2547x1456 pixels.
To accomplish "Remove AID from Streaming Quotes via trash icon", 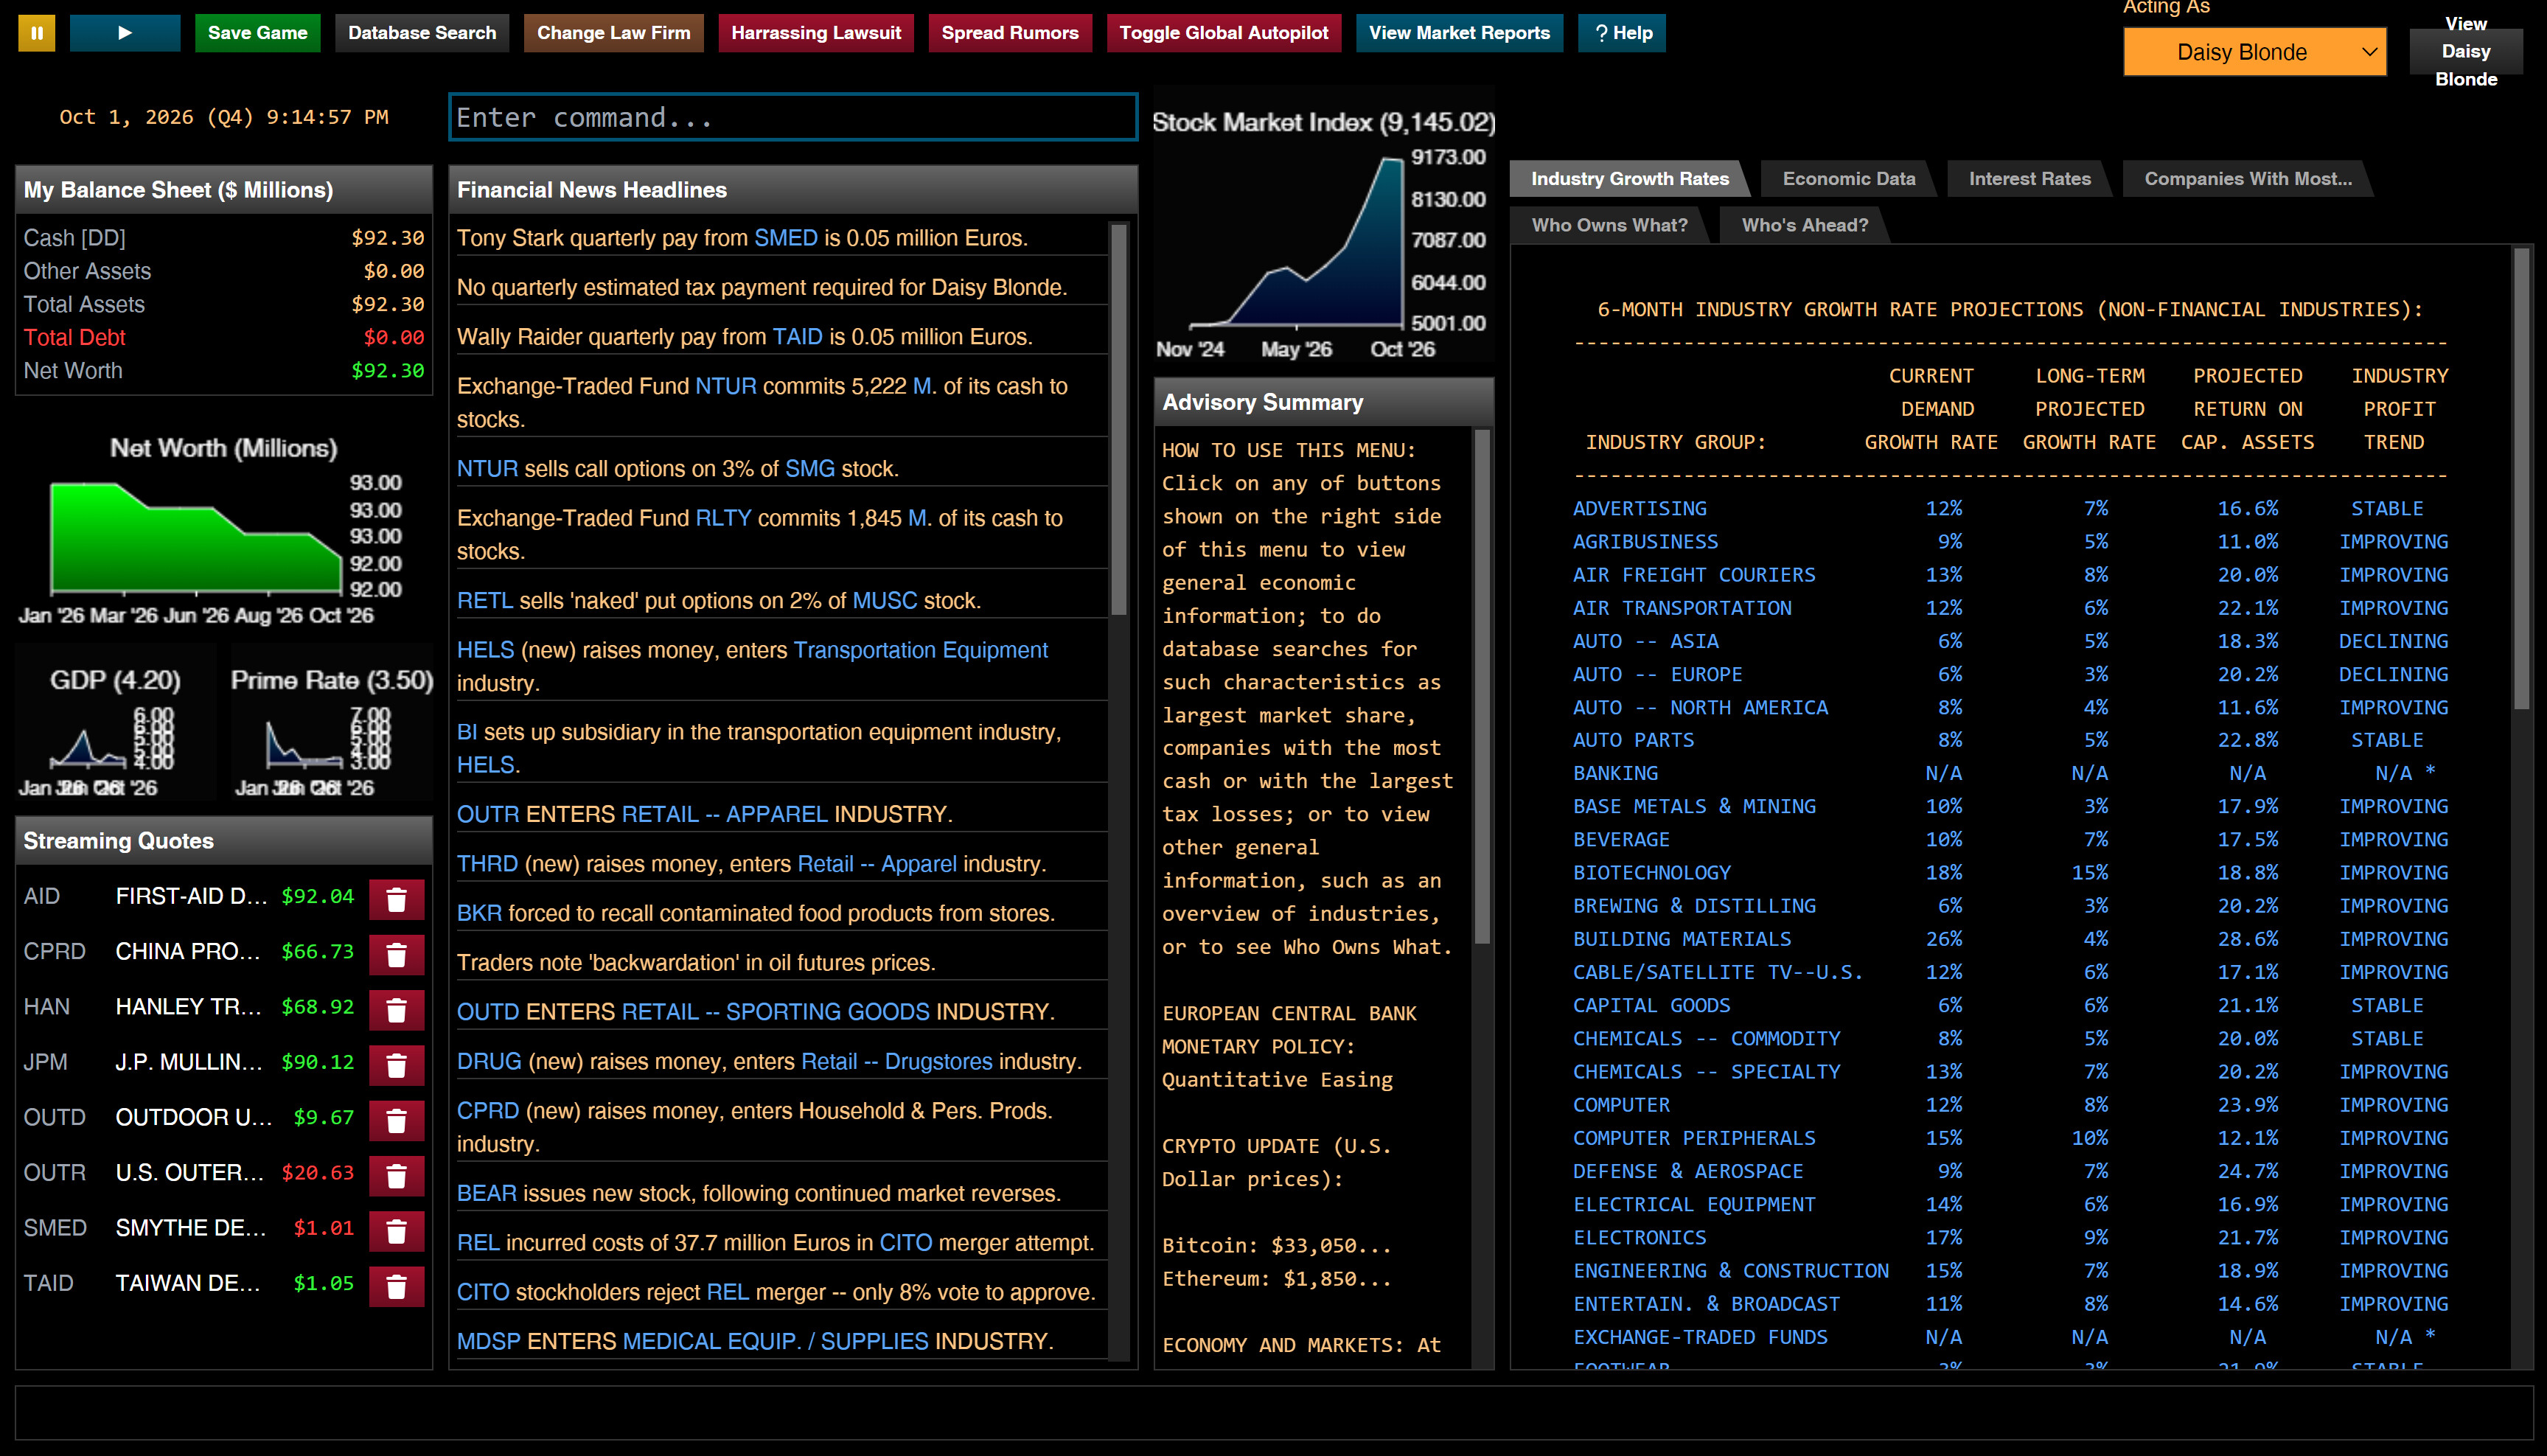I will click(x=396, y=898).
